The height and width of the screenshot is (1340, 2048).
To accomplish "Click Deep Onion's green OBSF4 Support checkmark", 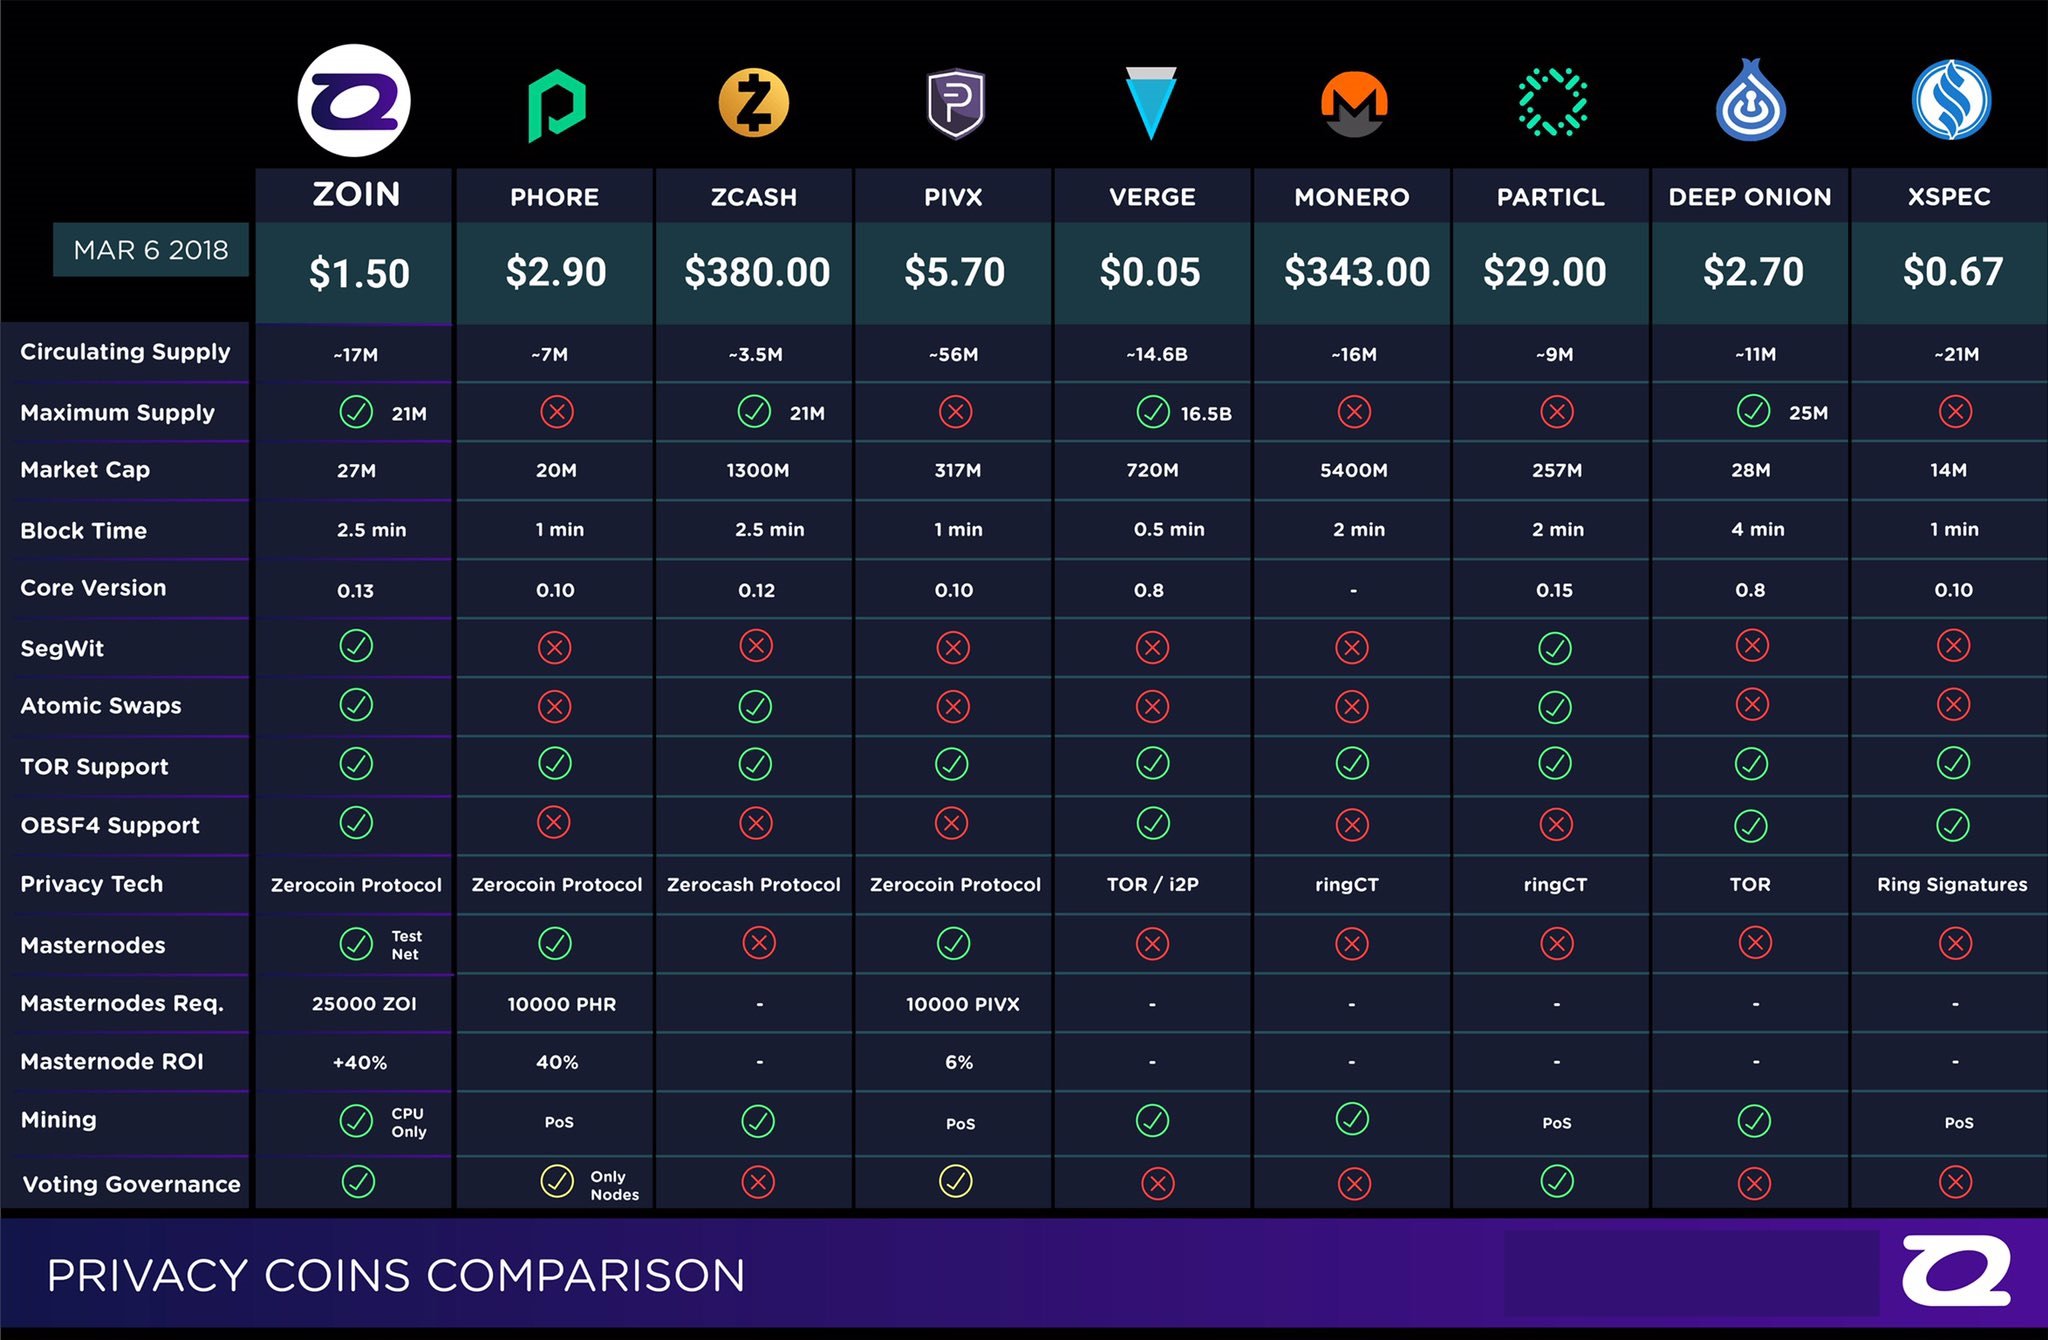I will (x=1750, y=825).
